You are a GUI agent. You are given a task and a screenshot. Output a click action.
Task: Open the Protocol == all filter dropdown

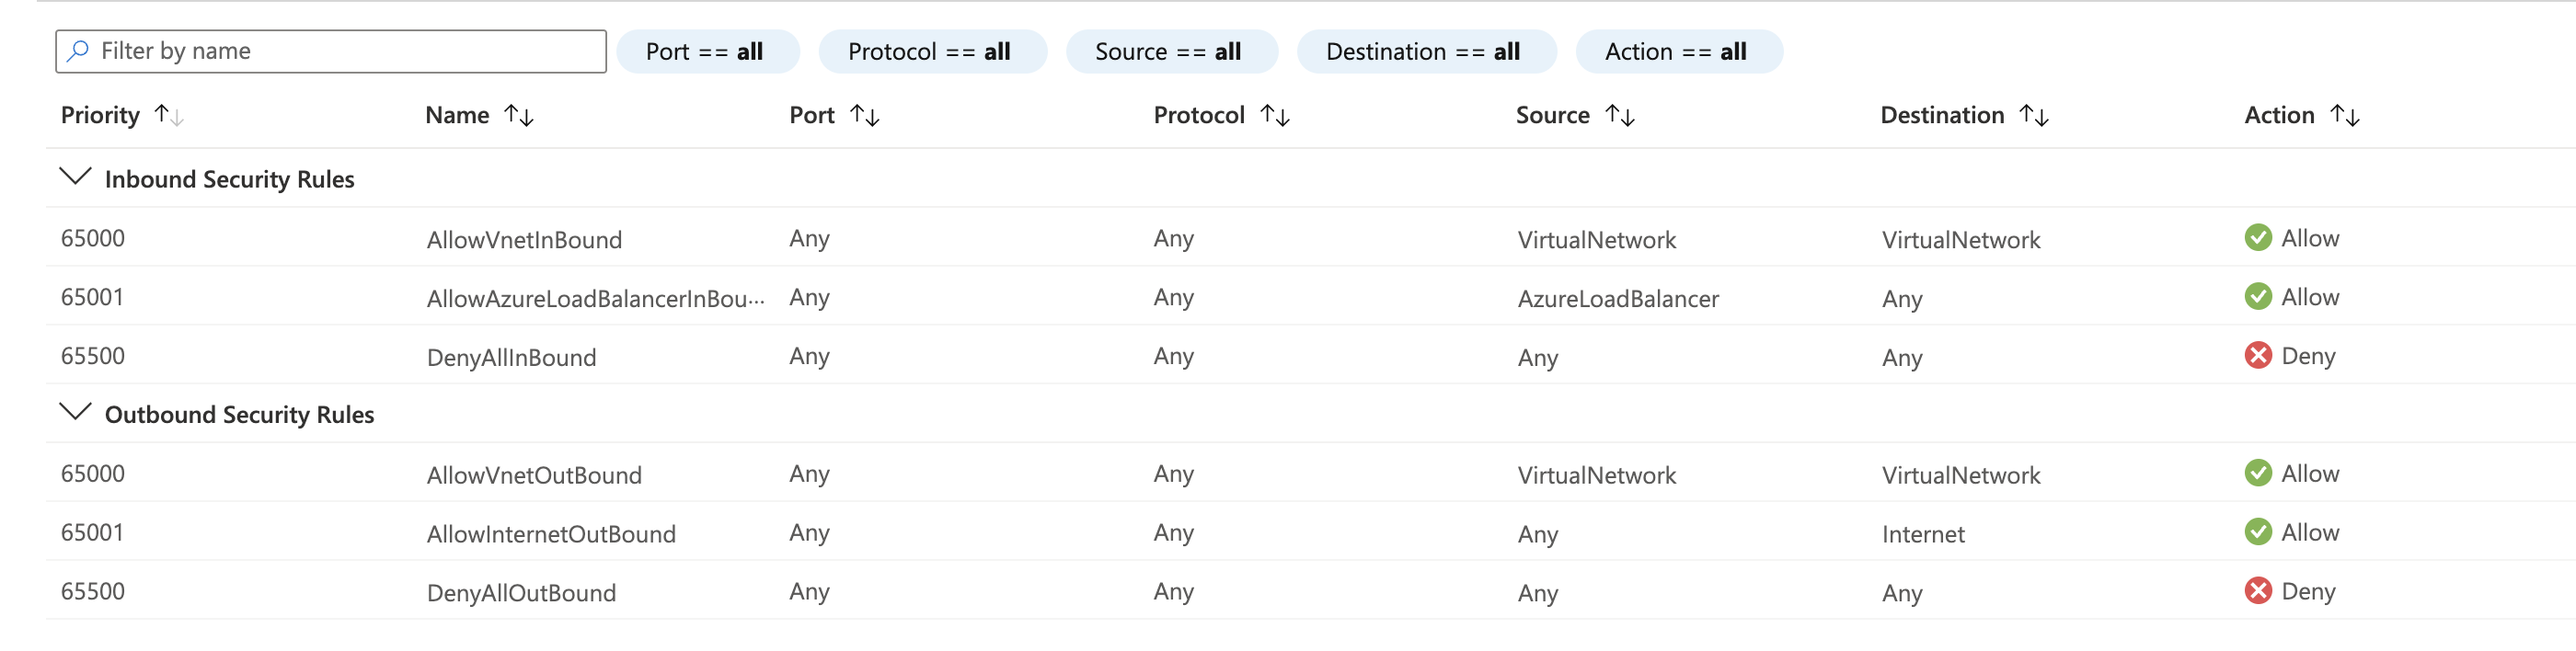pos(932,51)
